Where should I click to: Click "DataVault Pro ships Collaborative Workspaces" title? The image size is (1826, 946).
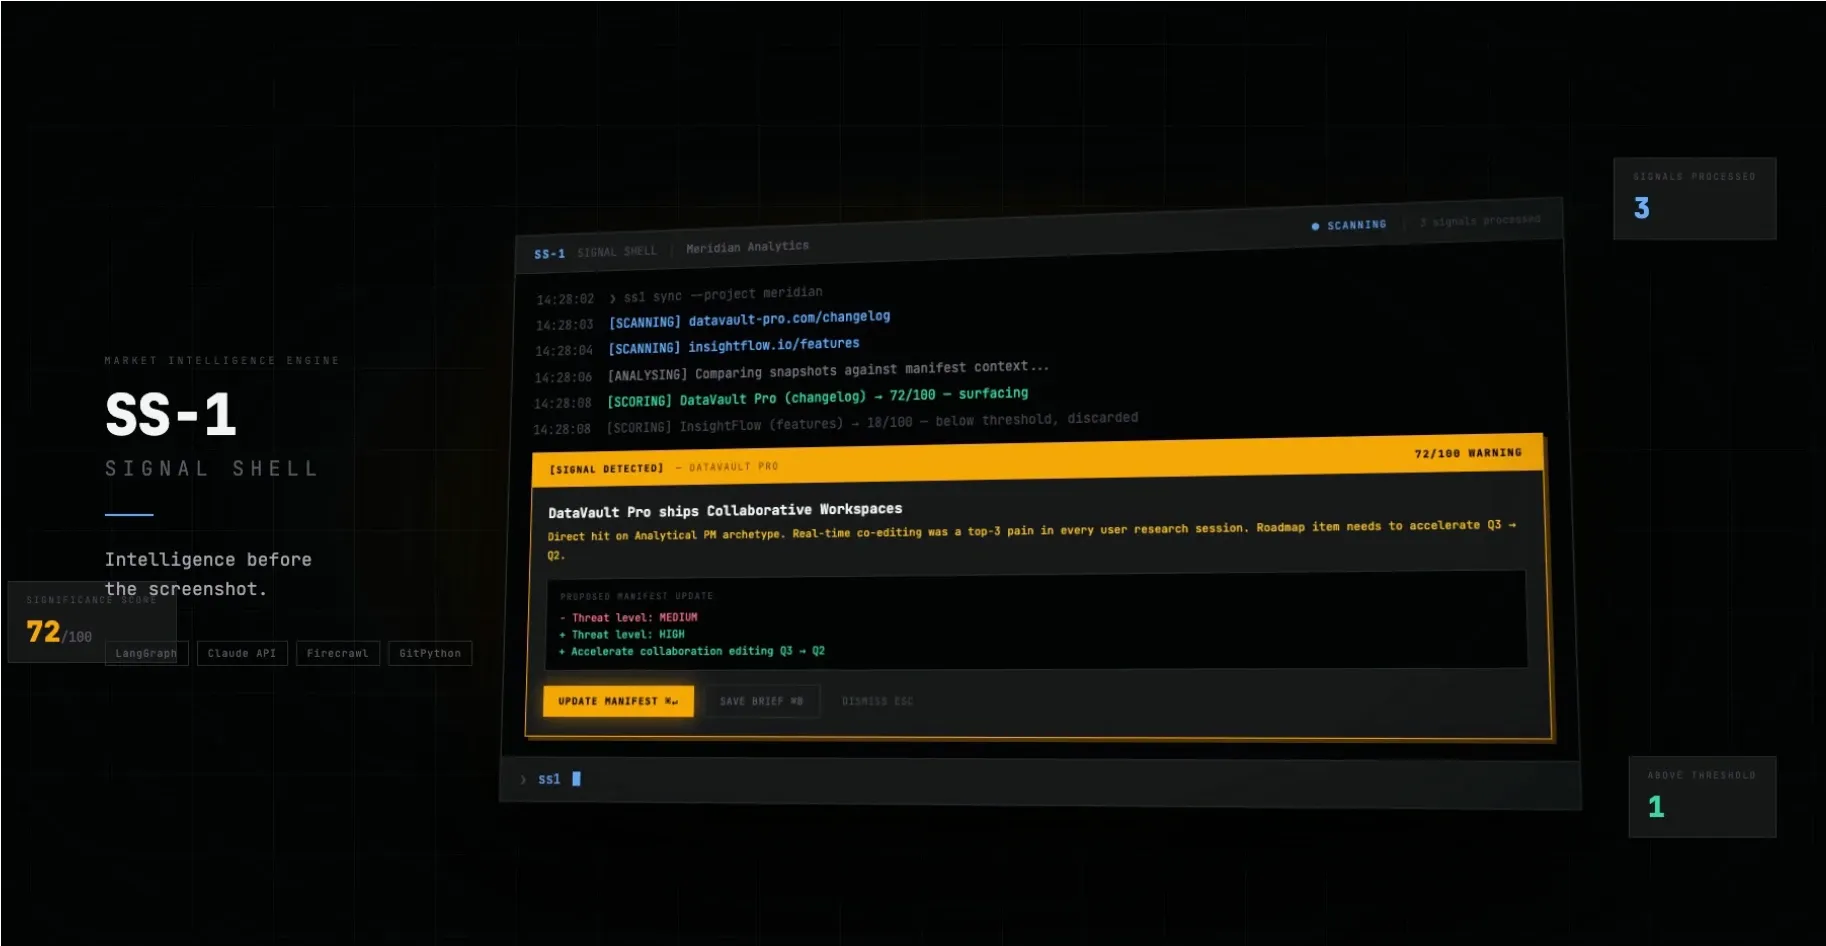click(x=725, y=511)
